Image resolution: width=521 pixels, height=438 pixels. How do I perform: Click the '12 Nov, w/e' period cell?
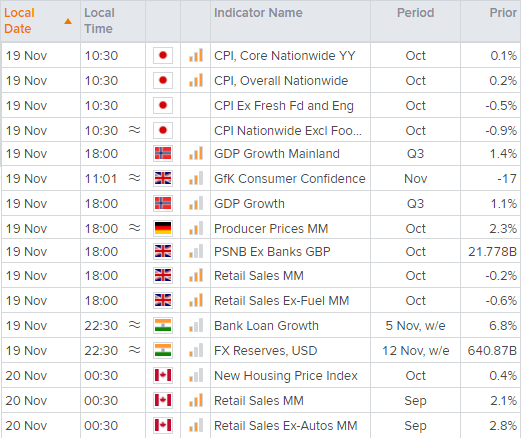pyautogui.click(x=415, y=350)
